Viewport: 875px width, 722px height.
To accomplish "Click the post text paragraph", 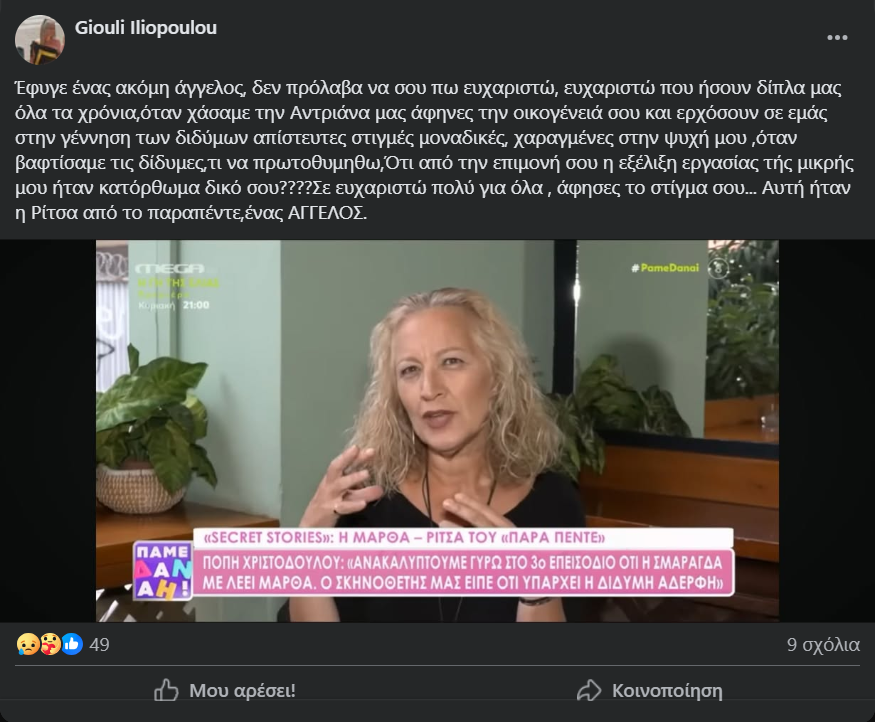I will pyautogui.click(x=435, y=150).
